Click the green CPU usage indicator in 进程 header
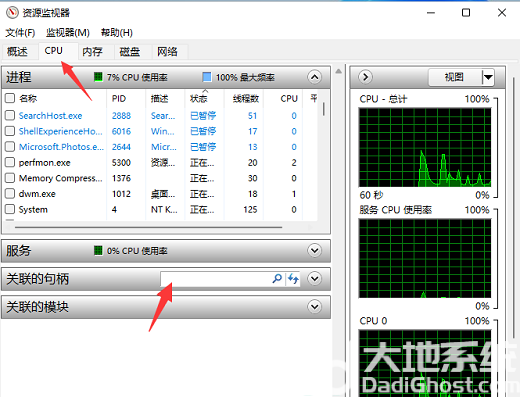Image resolution: width=520 pixels, height=397 pixels. click(98, 77)
